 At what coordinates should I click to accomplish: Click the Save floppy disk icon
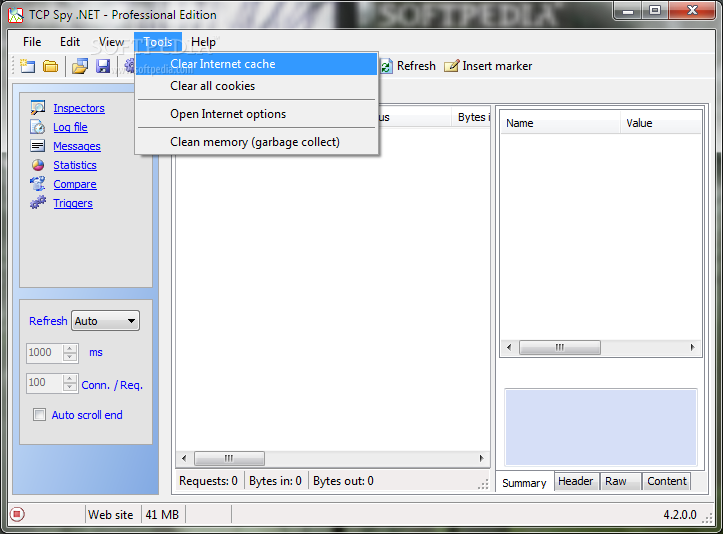point(103,66)
